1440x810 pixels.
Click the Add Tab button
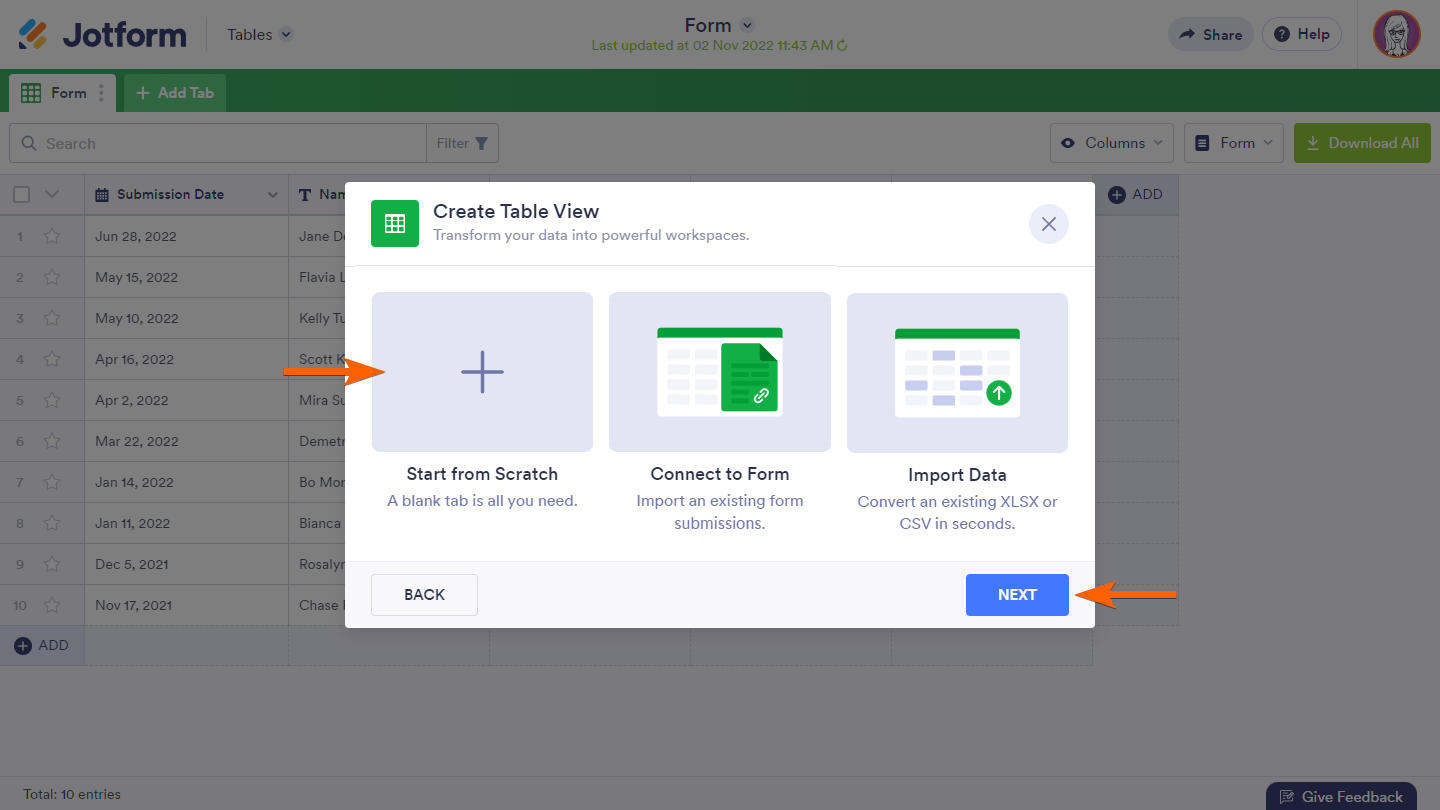175,93
